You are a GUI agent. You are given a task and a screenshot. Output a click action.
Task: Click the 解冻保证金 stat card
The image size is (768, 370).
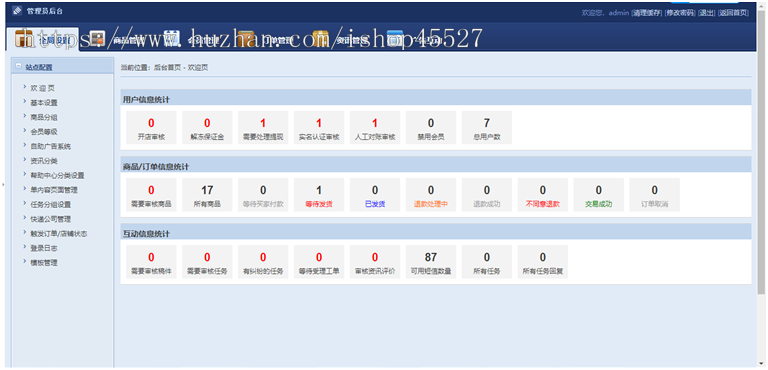(x=207, y=127)
